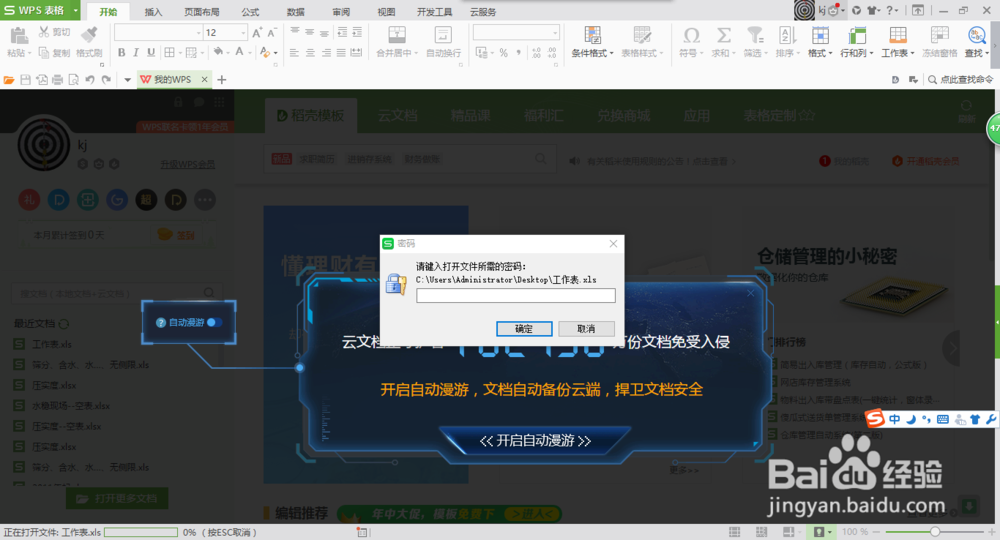Select the 稻壳模板 tab in the start page

[311, 115]
